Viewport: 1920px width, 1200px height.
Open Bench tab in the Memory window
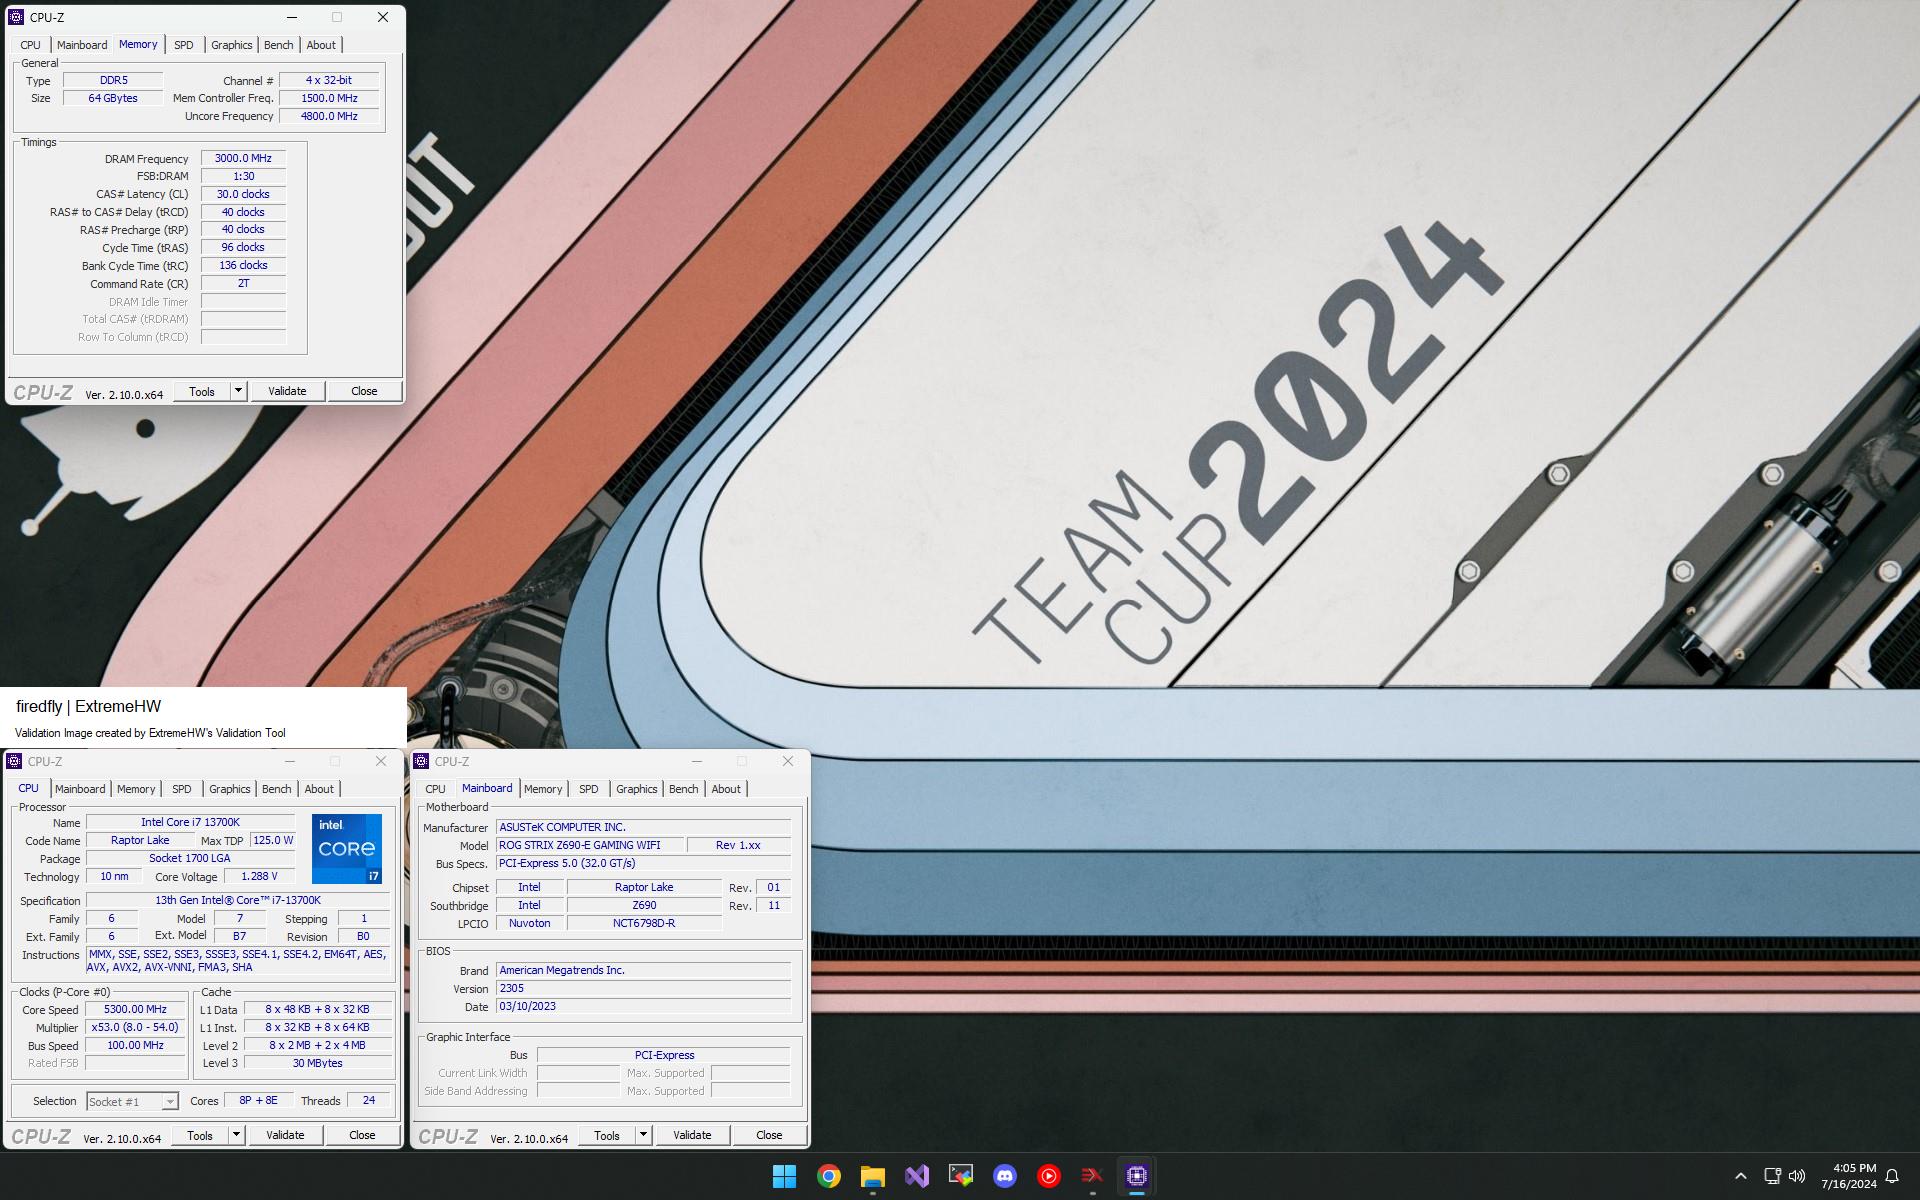coord(279,45)
